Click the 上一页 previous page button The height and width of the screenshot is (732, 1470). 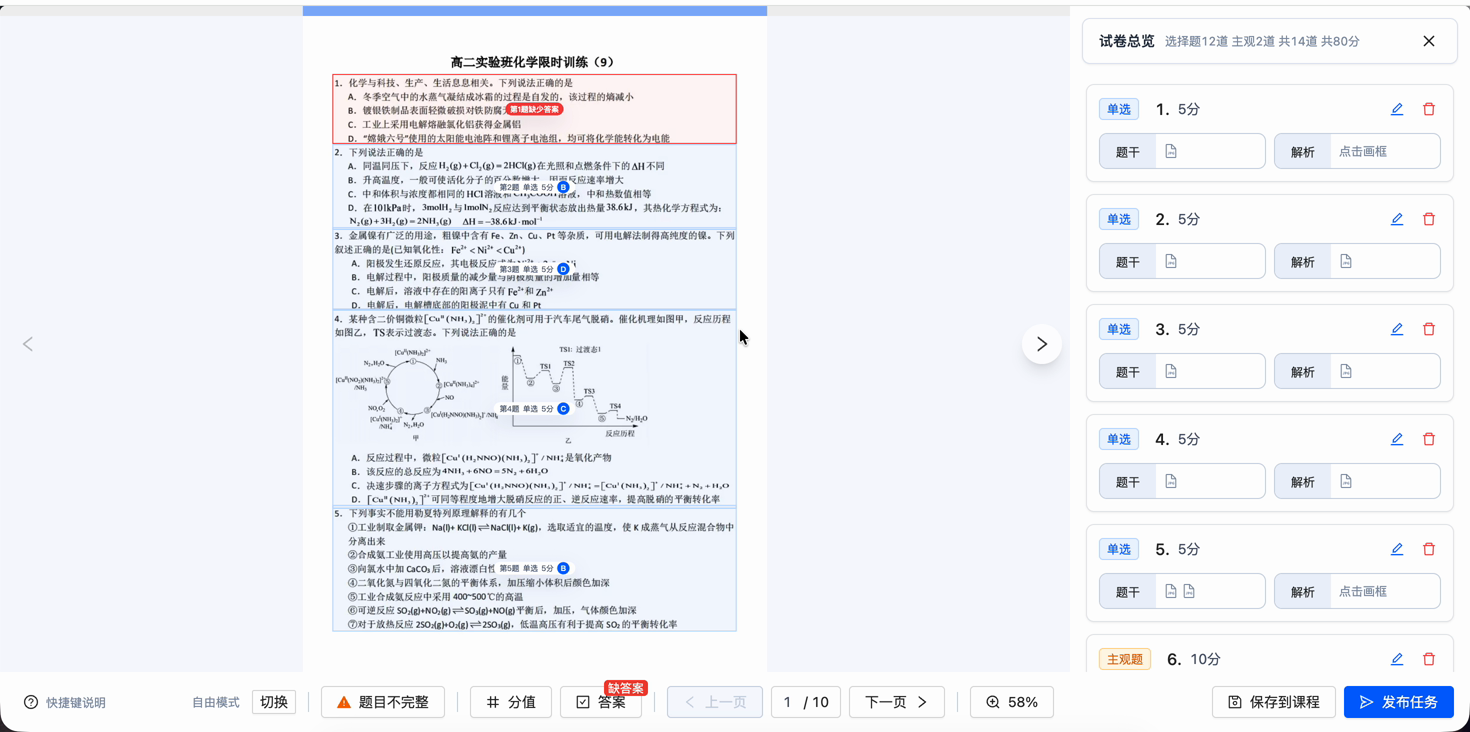point(715,702)
